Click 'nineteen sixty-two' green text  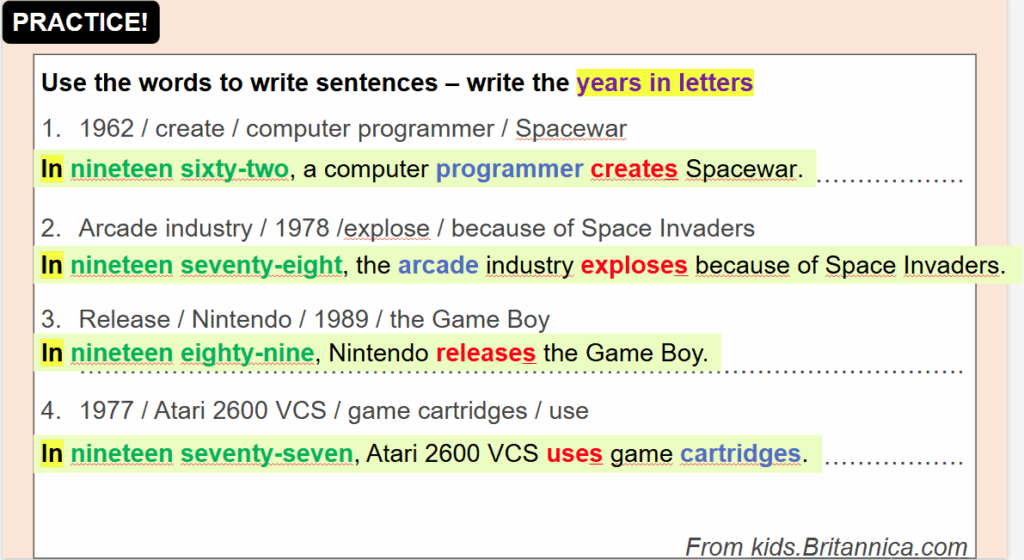click(180, 169)
